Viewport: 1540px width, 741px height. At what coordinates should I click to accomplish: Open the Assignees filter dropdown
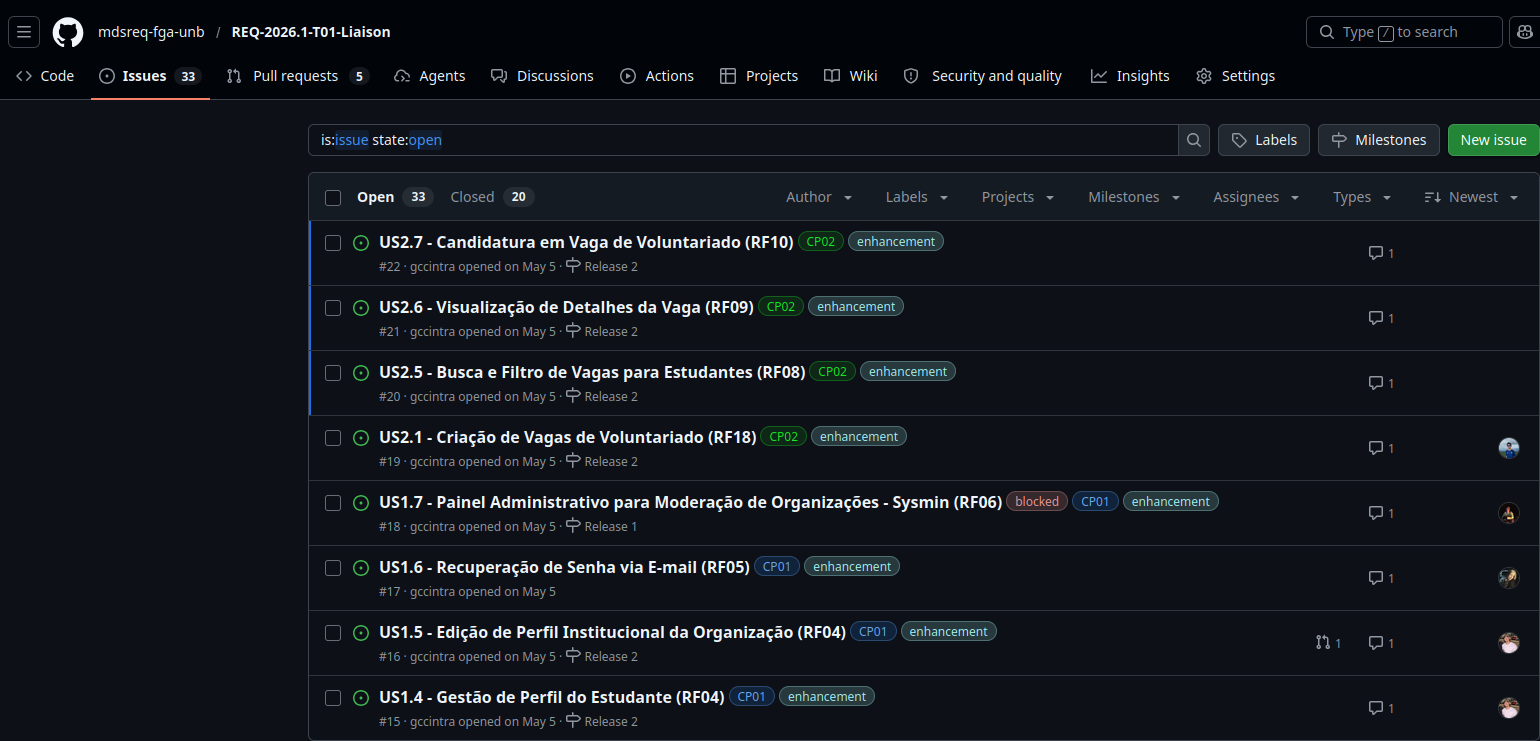(1256, 197)
